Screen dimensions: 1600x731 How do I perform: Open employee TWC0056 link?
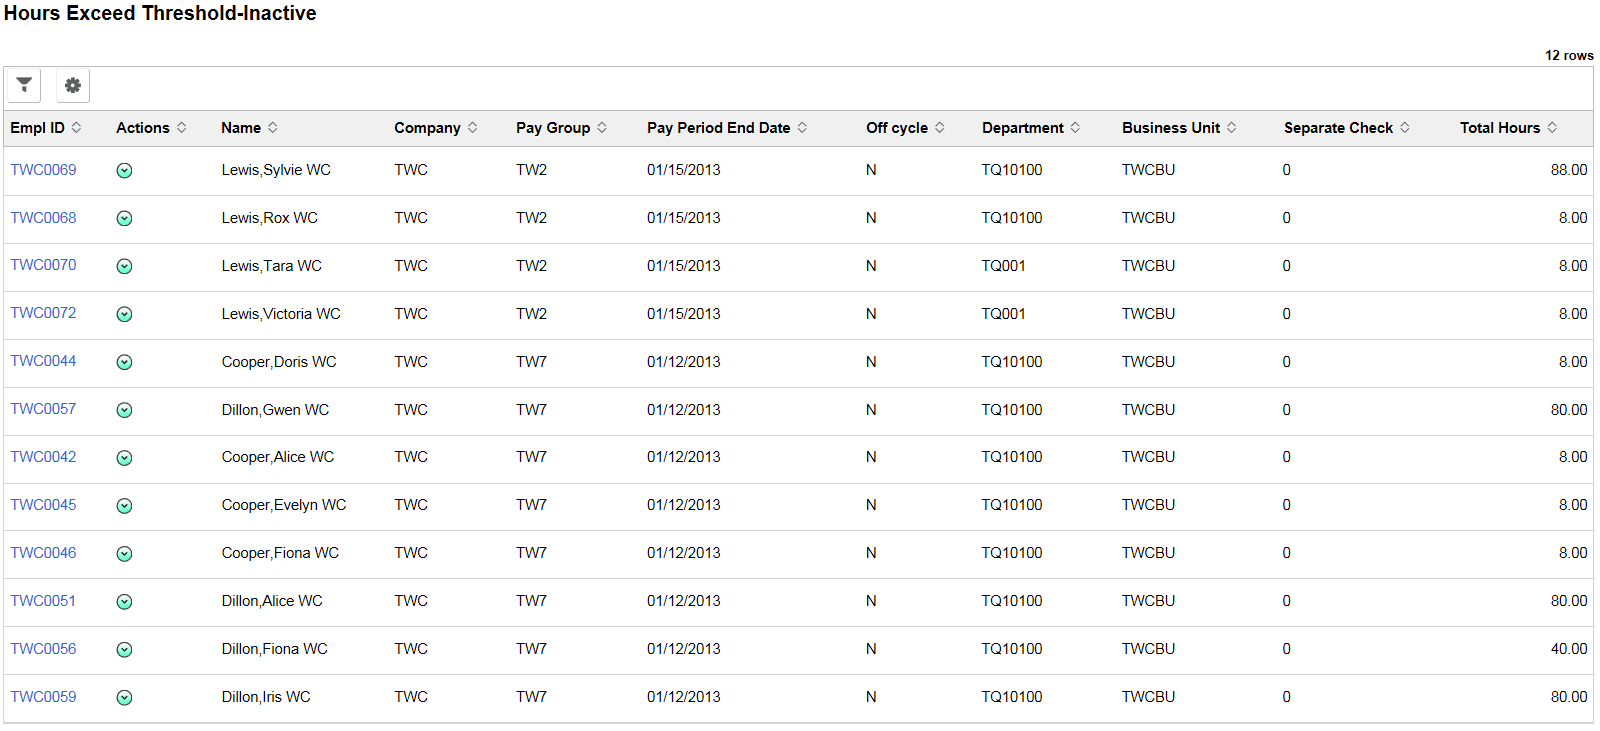point(43,649)
